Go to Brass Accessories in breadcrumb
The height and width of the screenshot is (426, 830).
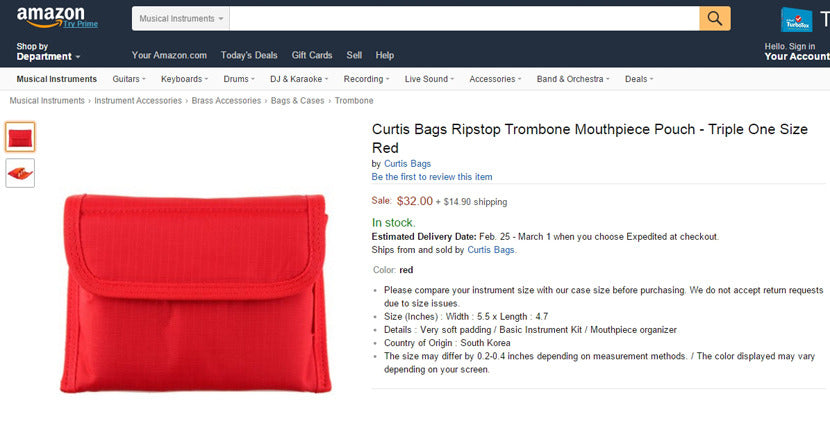point(225,101)
